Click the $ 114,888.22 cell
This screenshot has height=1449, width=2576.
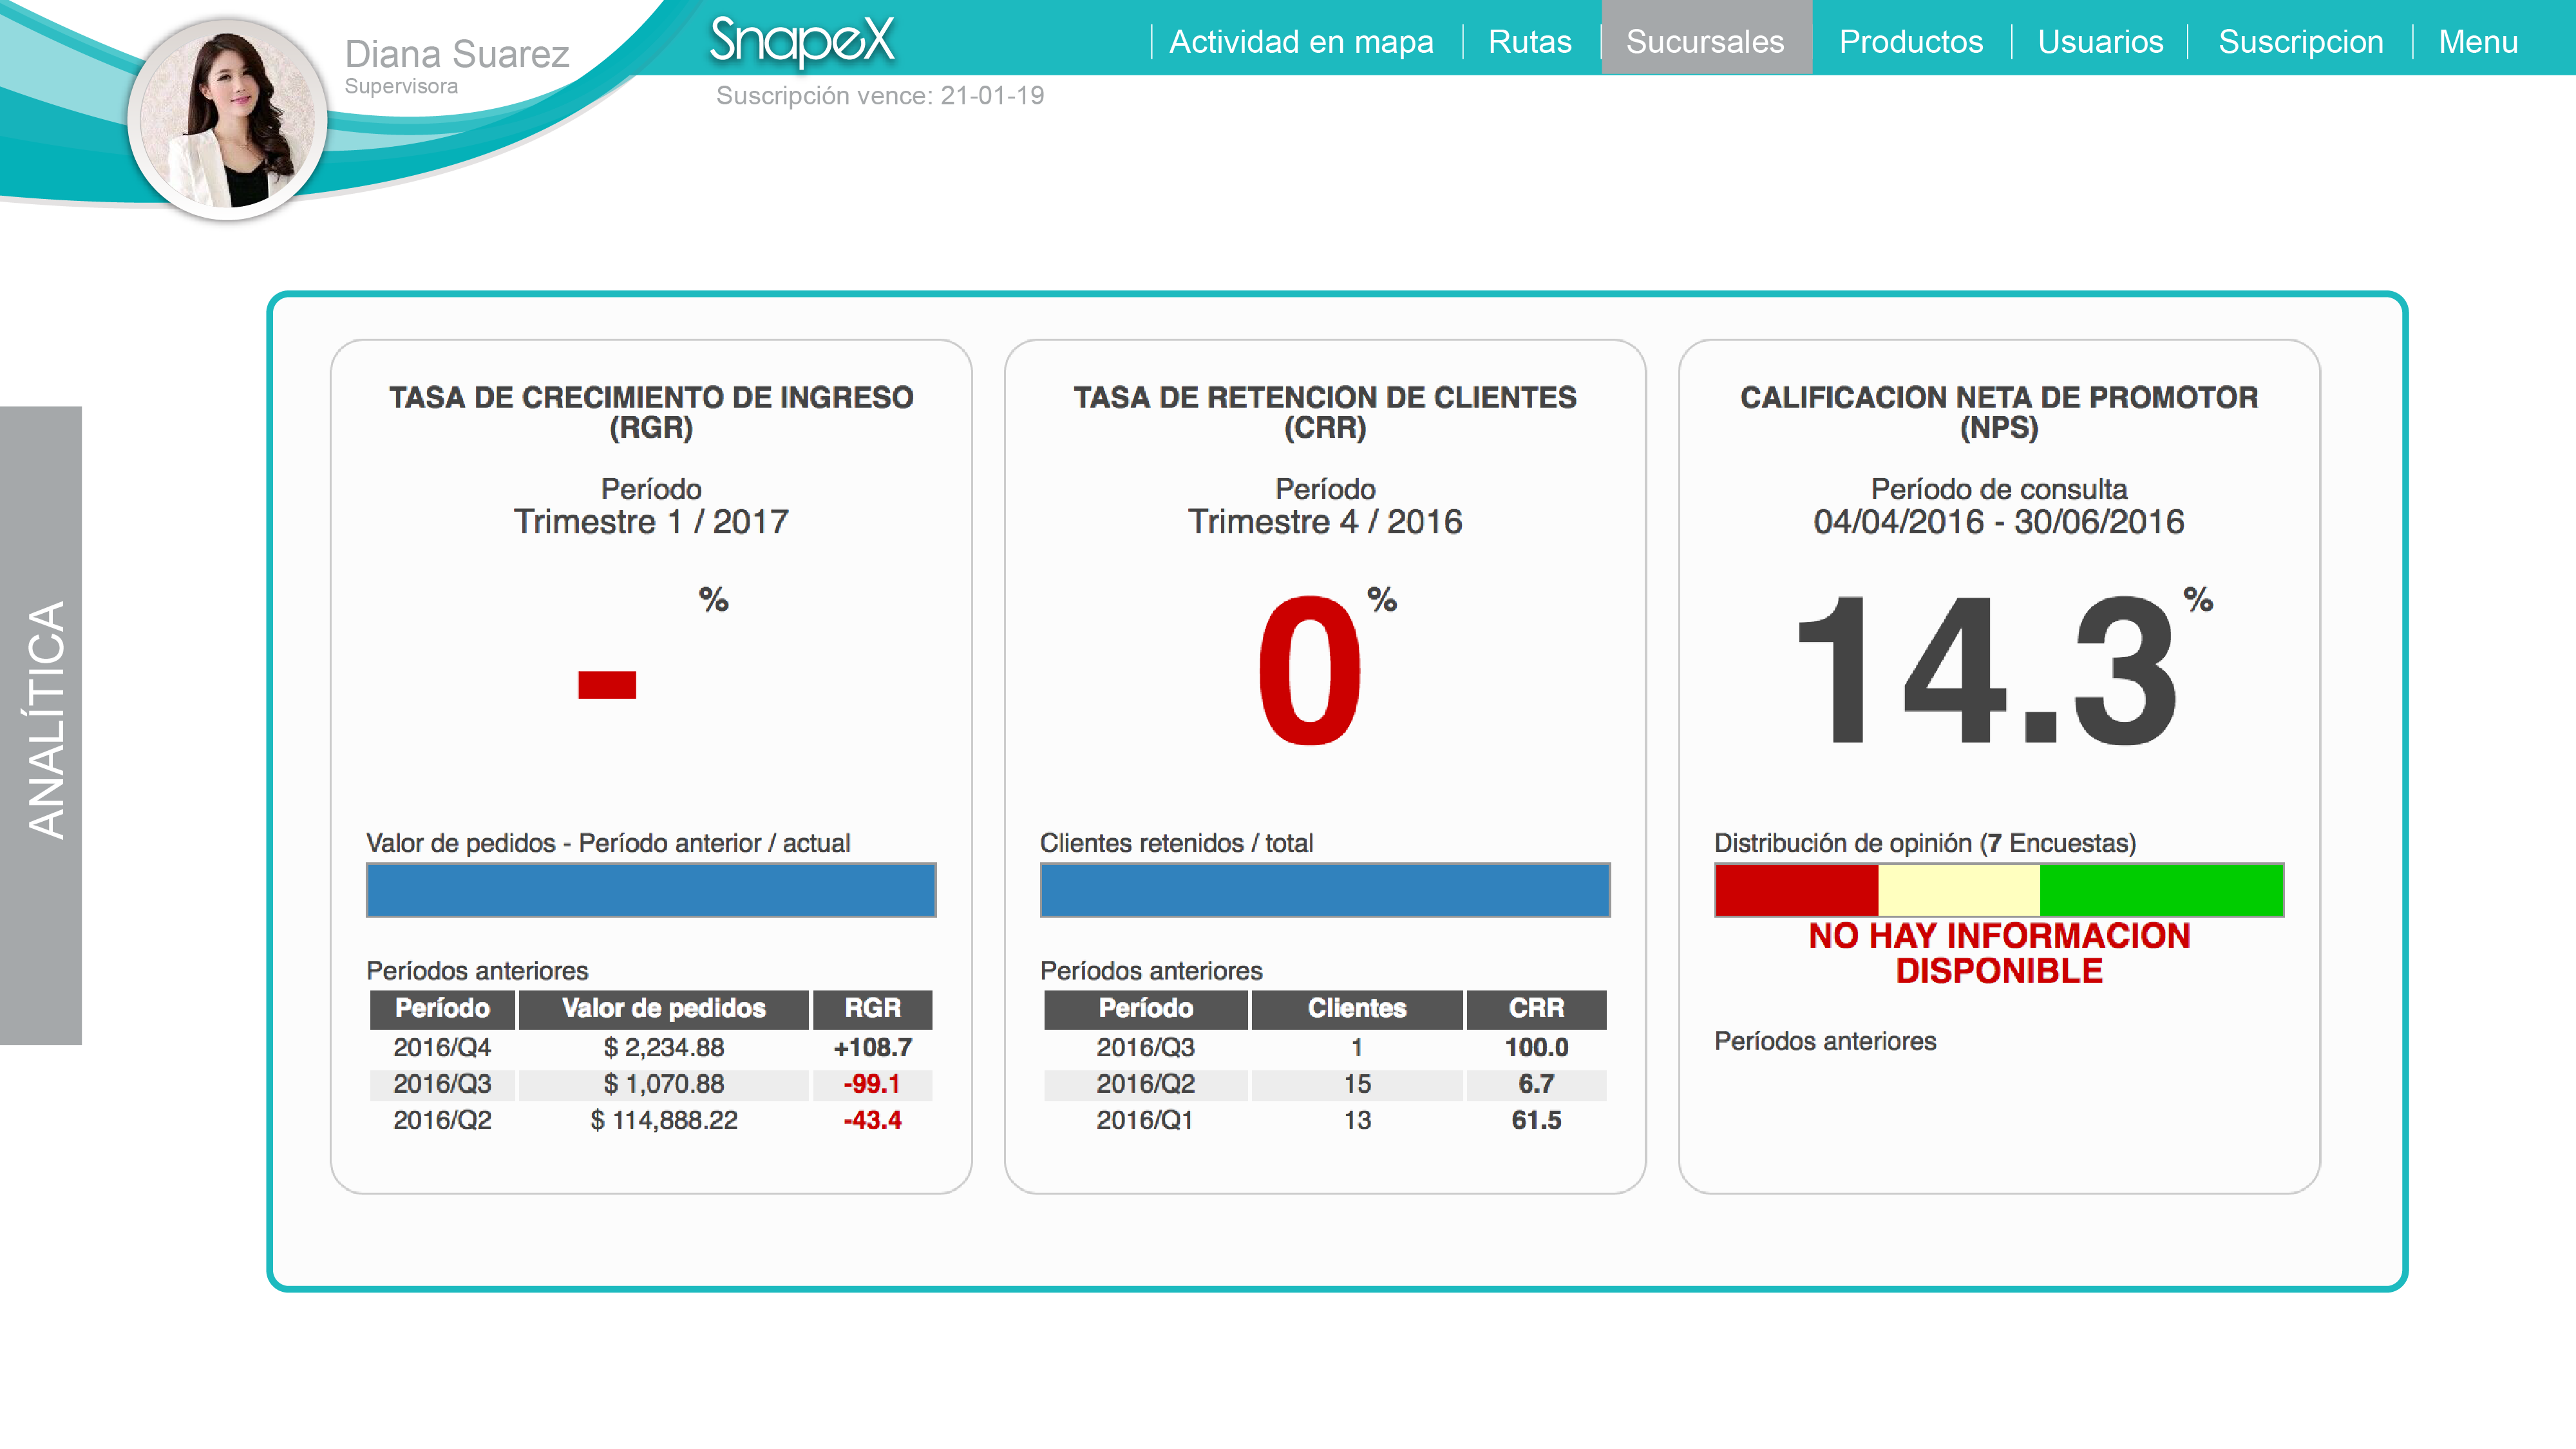tap(663, 1120)
